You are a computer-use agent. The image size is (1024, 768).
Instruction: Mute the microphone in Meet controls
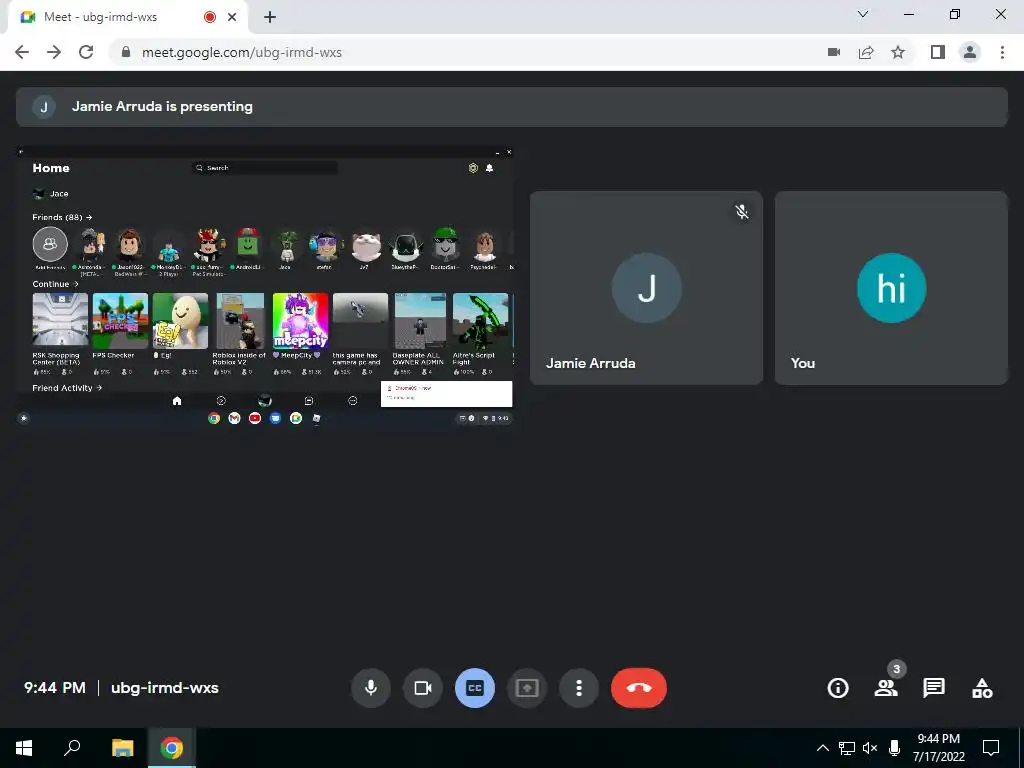coord(370,688)
